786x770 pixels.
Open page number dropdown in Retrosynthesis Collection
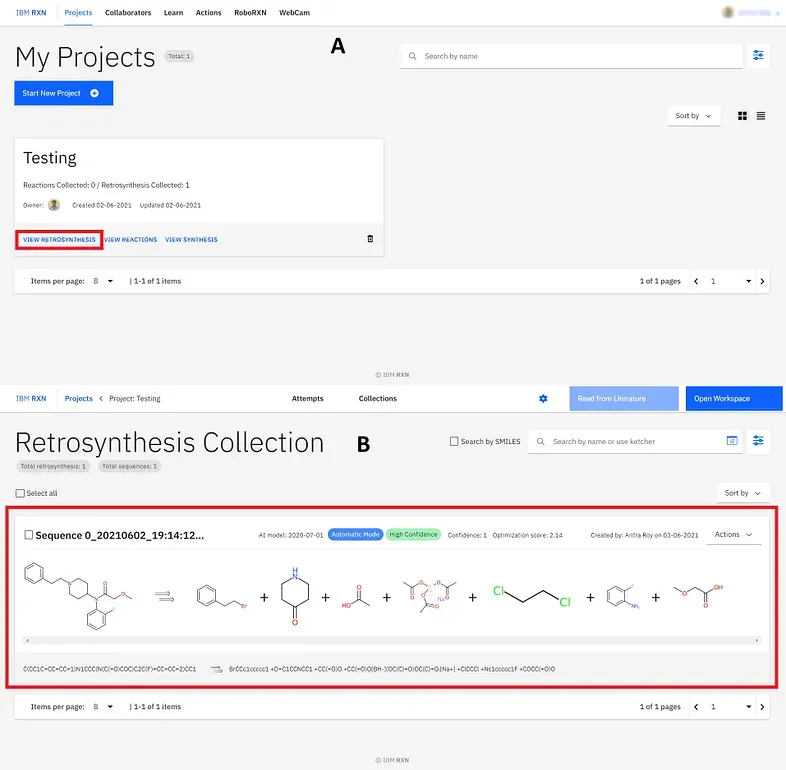(x=729, y=707)
